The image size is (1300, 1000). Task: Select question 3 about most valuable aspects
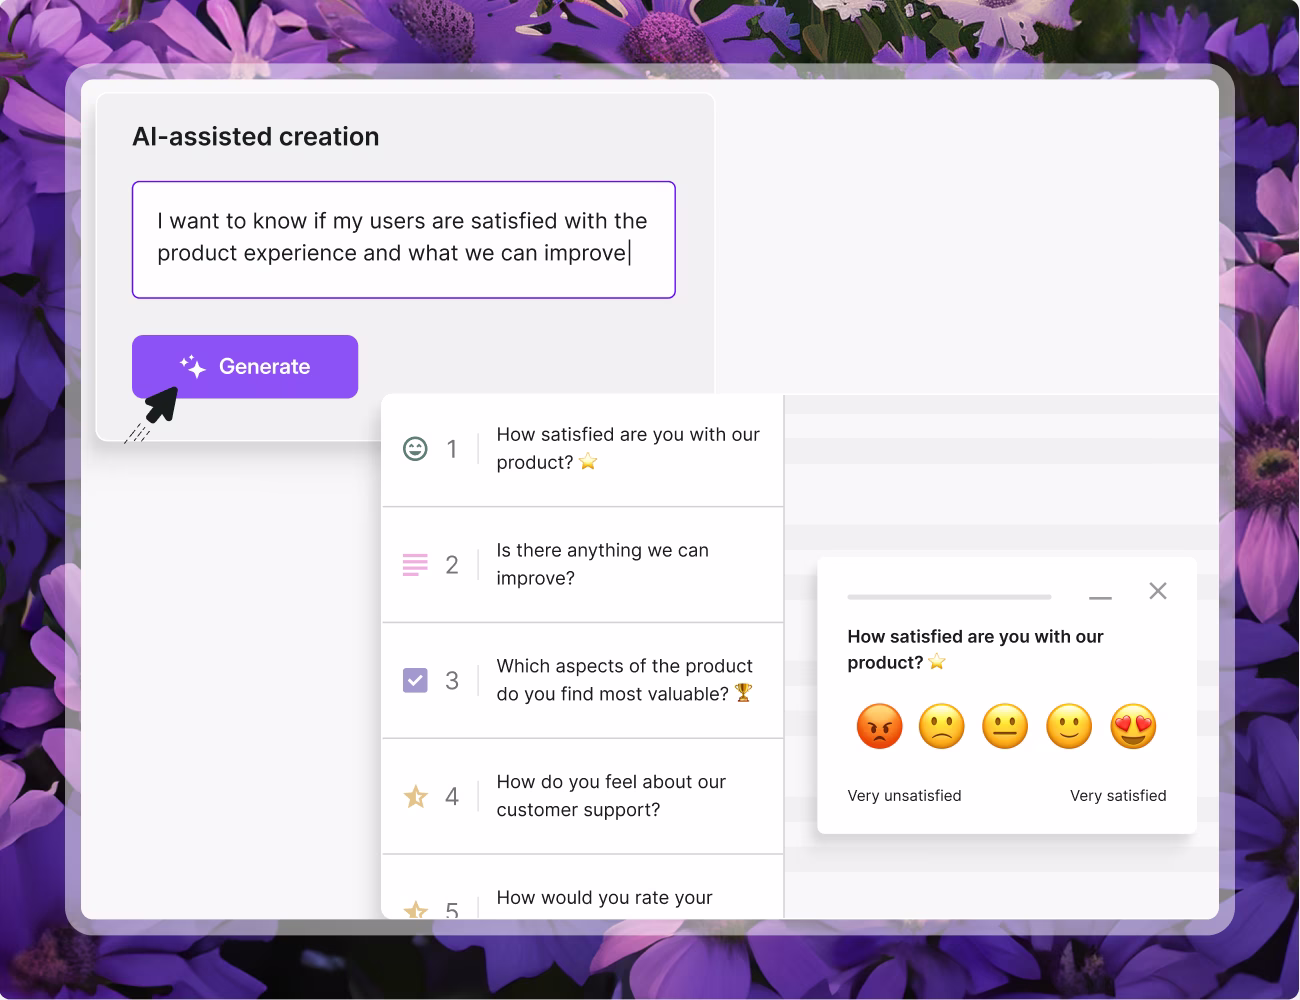point(623,680)
